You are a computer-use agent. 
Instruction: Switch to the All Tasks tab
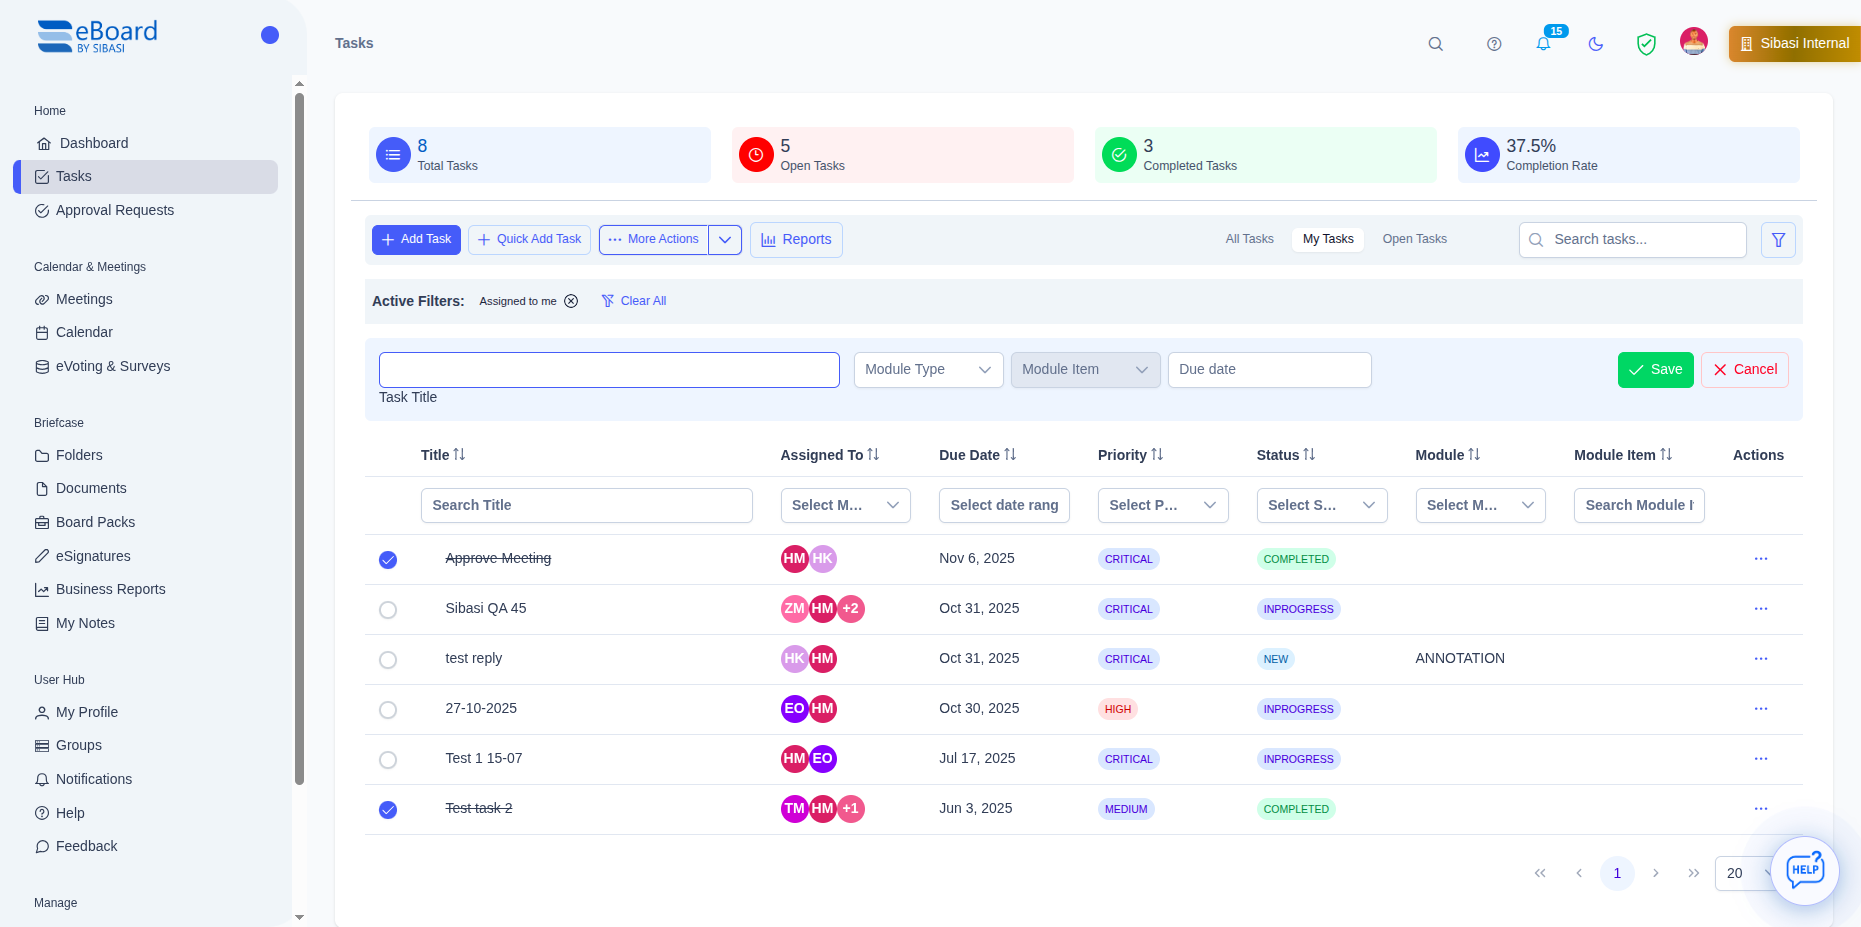click(x=1249, y=239)
